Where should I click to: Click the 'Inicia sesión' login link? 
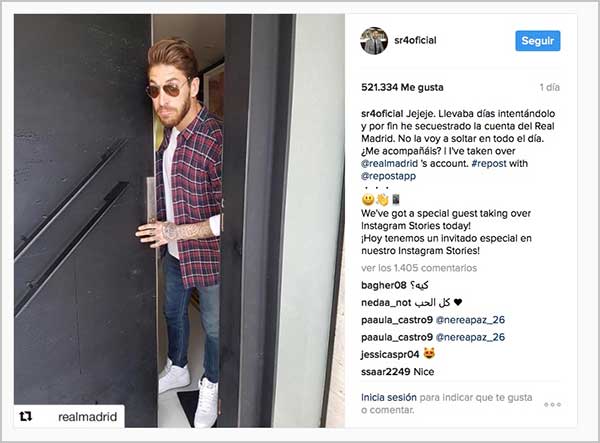tap(388, 397)
